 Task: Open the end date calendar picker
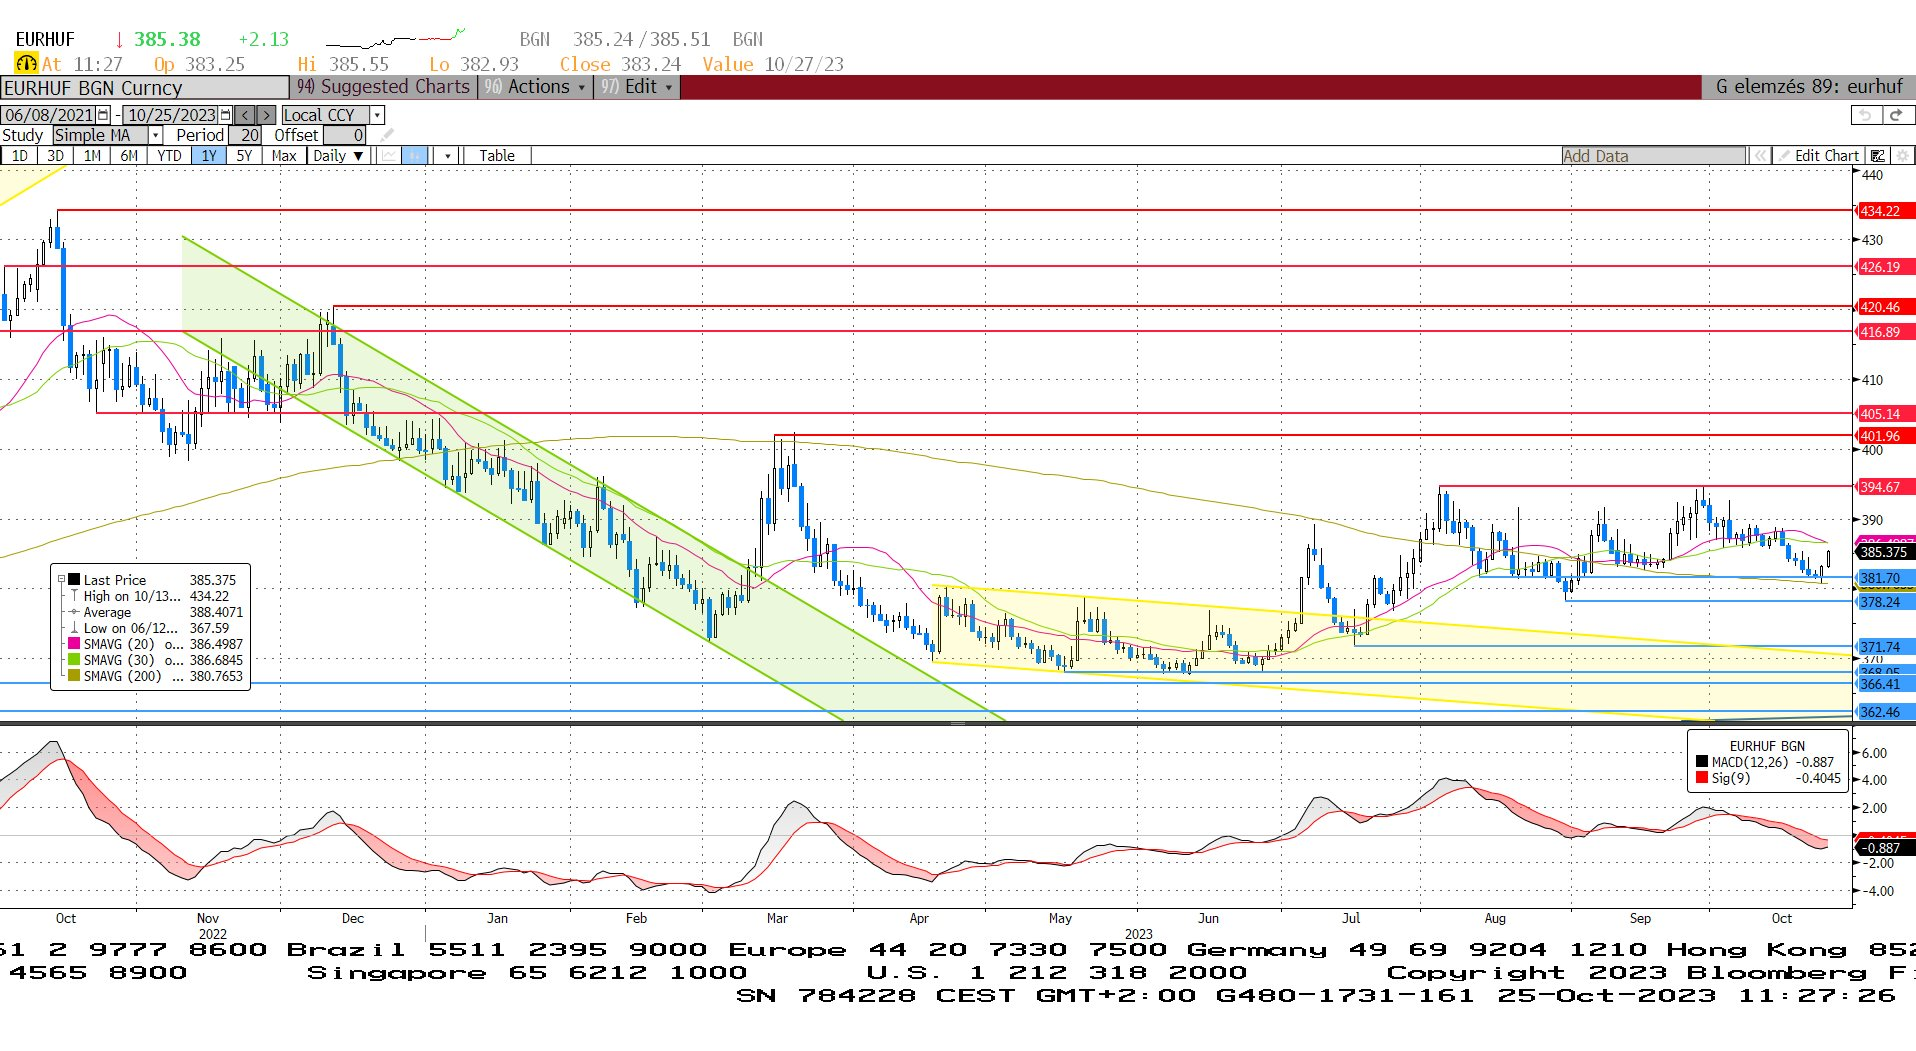click(225, 115)
